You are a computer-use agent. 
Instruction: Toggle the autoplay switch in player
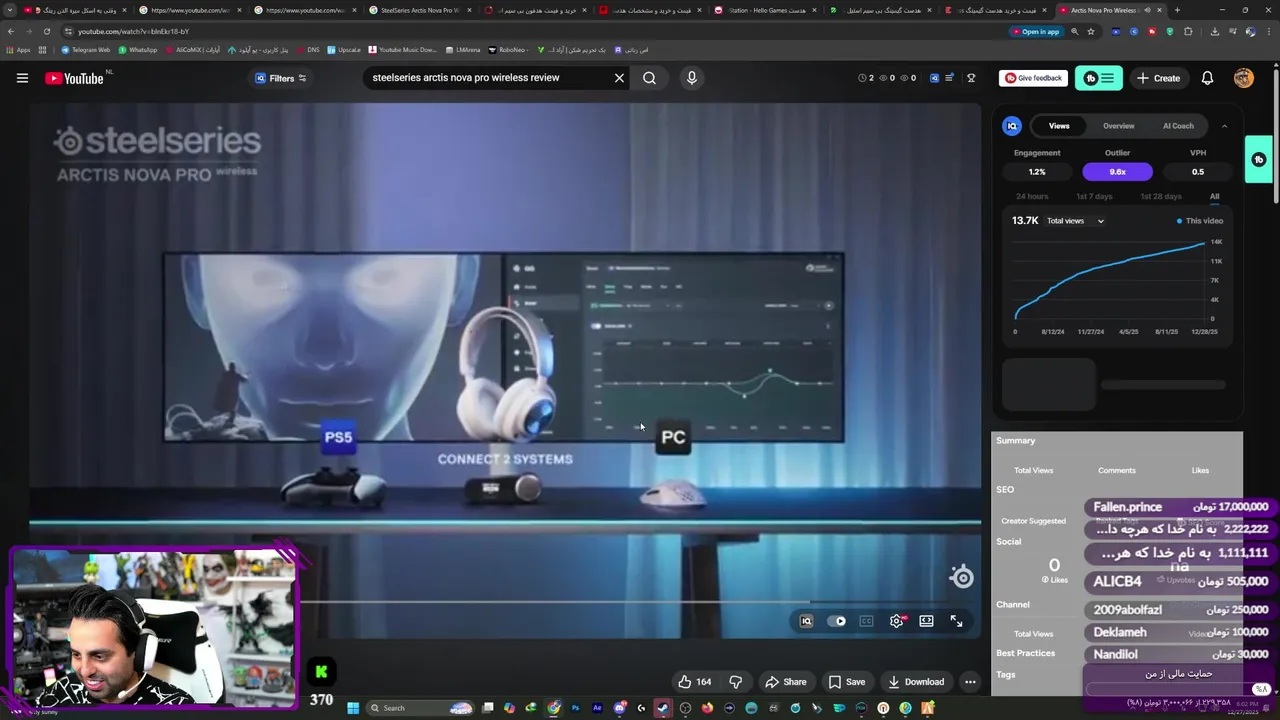[x=837, y=621]
